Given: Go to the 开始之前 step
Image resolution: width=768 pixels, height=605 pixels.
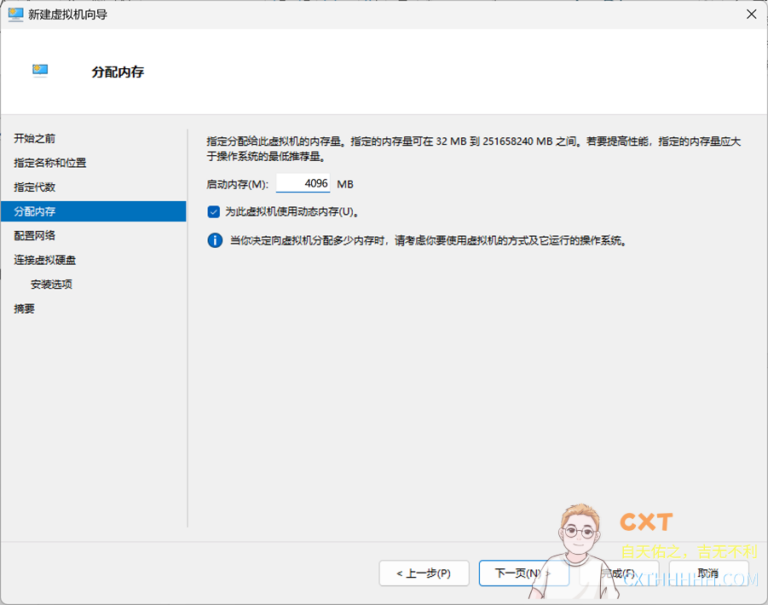Looking at the screenshot, I should click(35, 138).
